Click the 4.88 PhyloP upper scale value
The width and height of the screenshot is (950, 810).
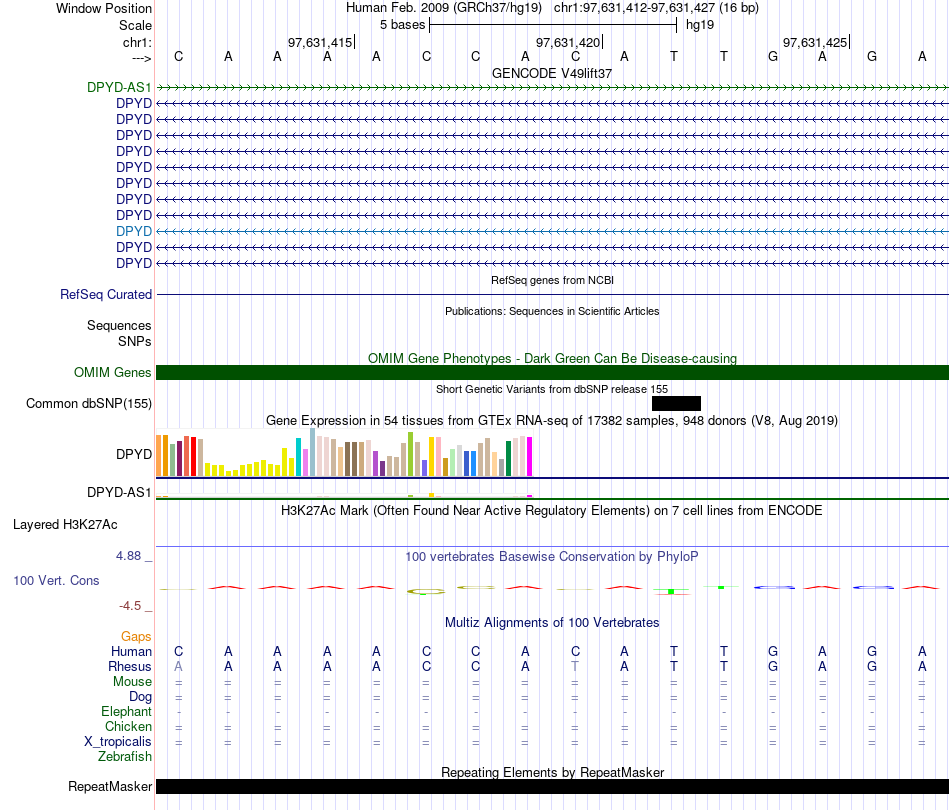tap(128, 556)
